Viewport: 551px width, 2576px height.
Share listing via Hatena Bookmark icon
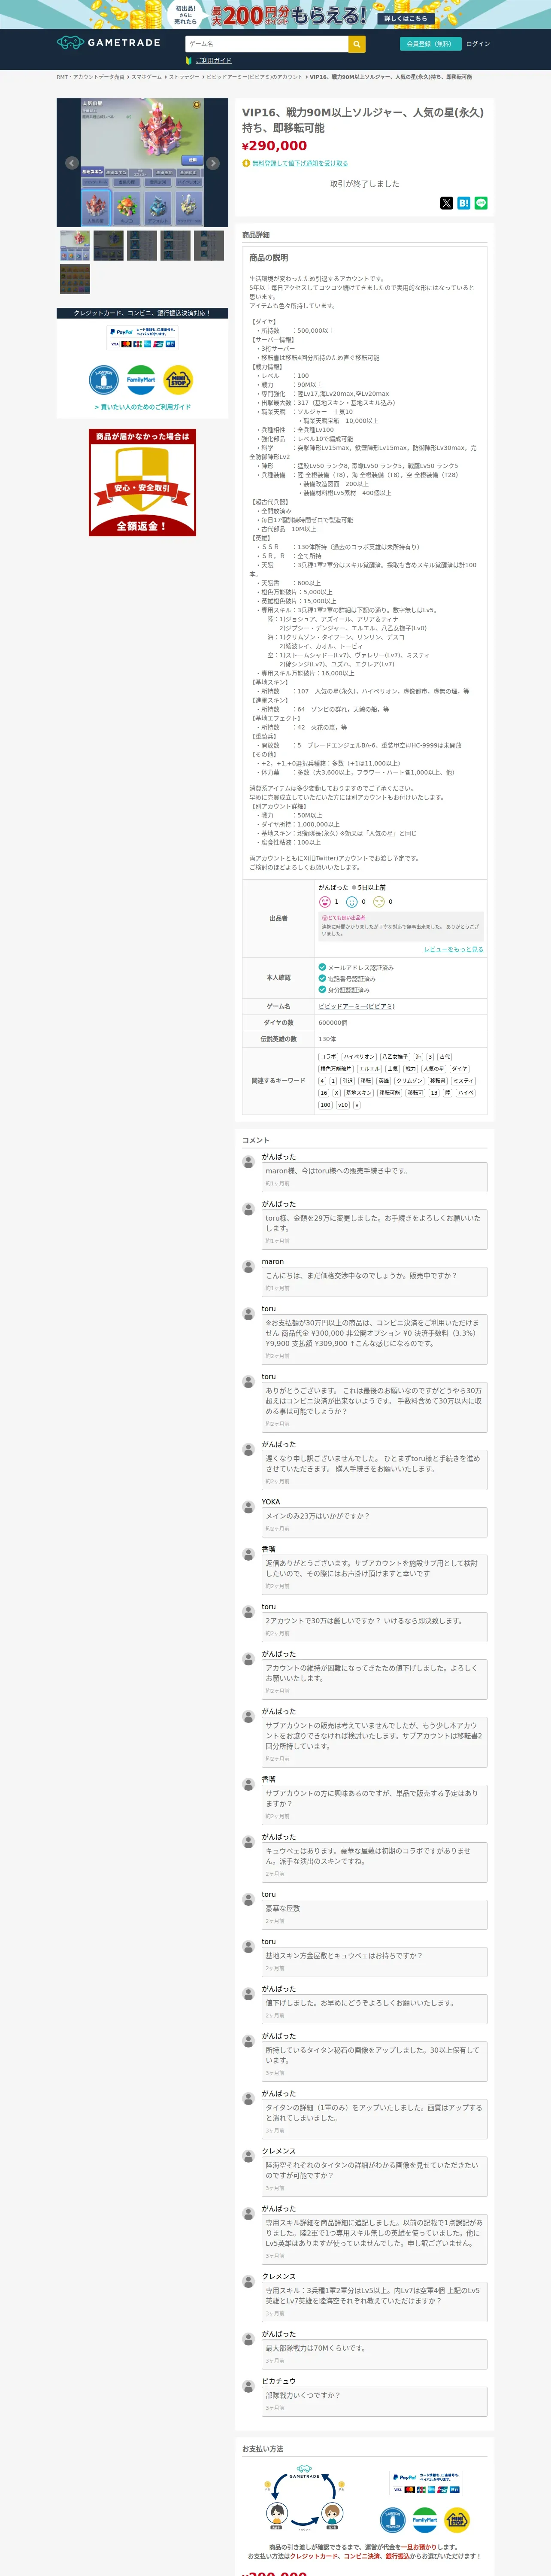pos(463,203)
